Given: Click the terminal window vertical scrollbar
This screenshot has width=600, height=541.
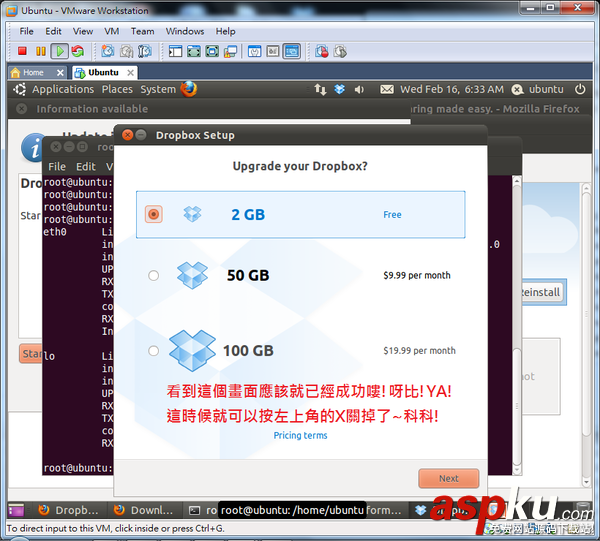Looking at the screenshot, I should [x=517, y=325].
